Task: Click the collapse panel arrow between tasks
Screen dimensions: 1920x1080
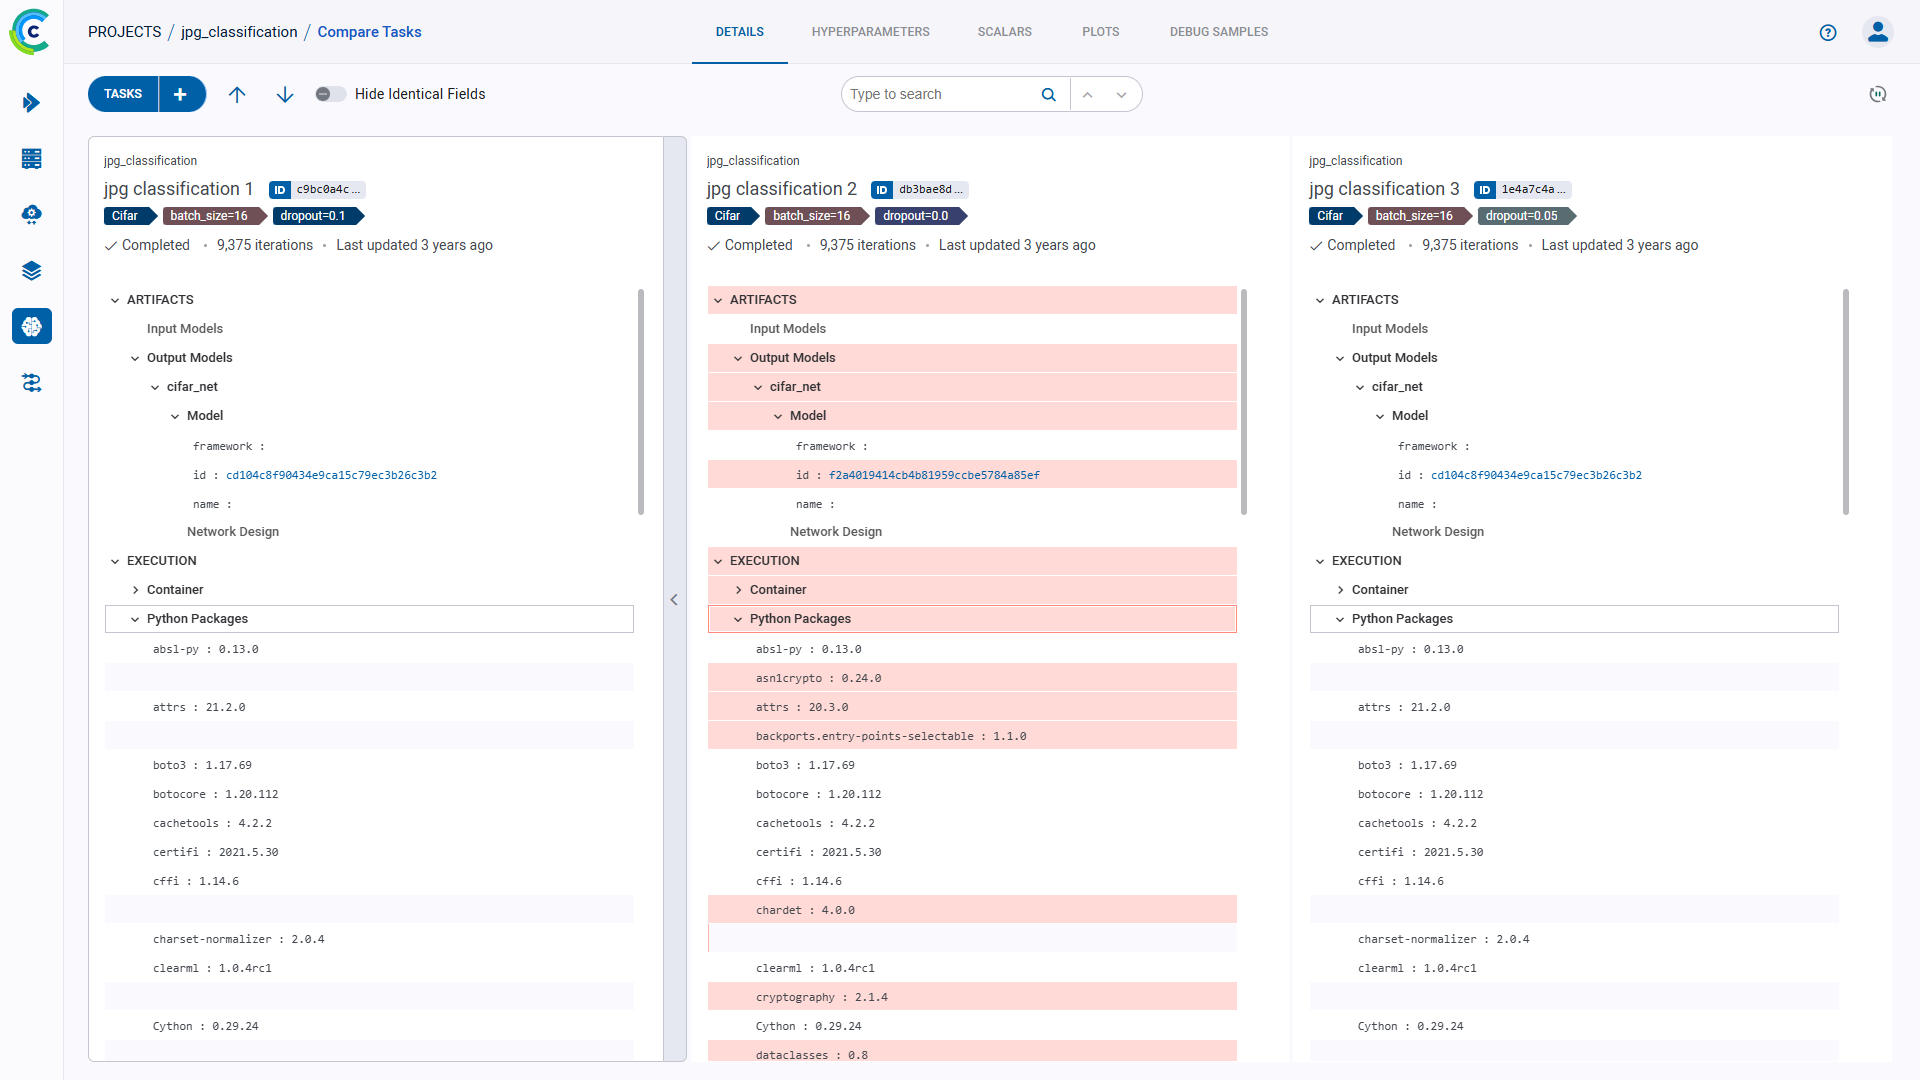Action: tap(675, 599)
